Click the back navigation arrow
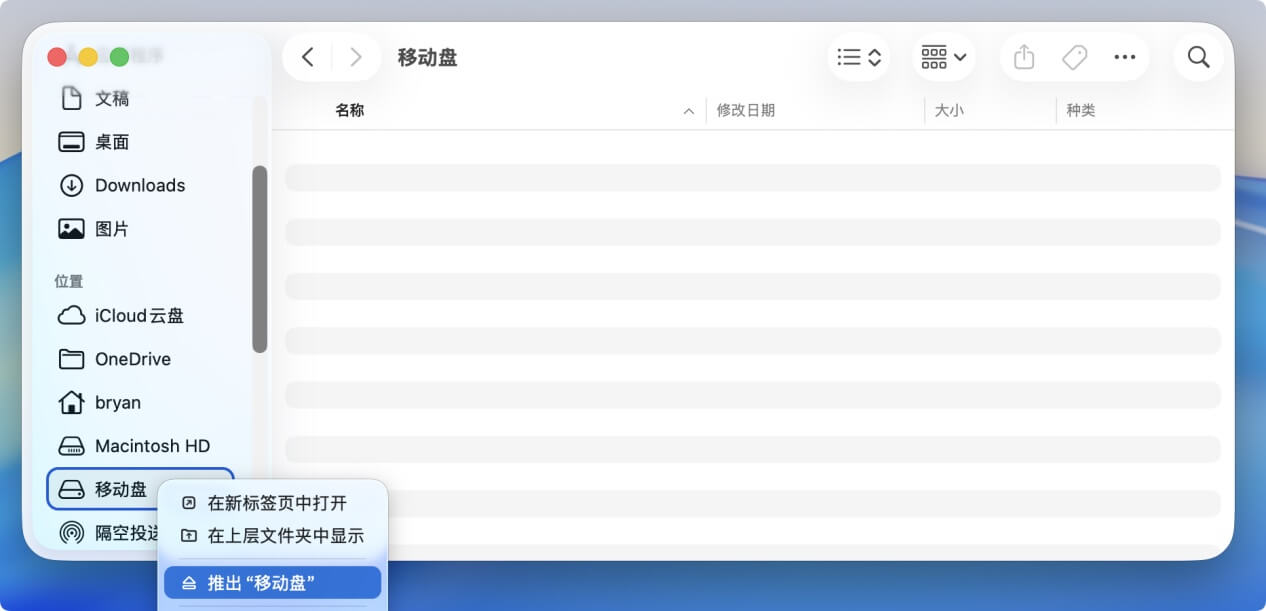Image resolution: width=1266 pixels, height=611 pixels. click(307, 57)
